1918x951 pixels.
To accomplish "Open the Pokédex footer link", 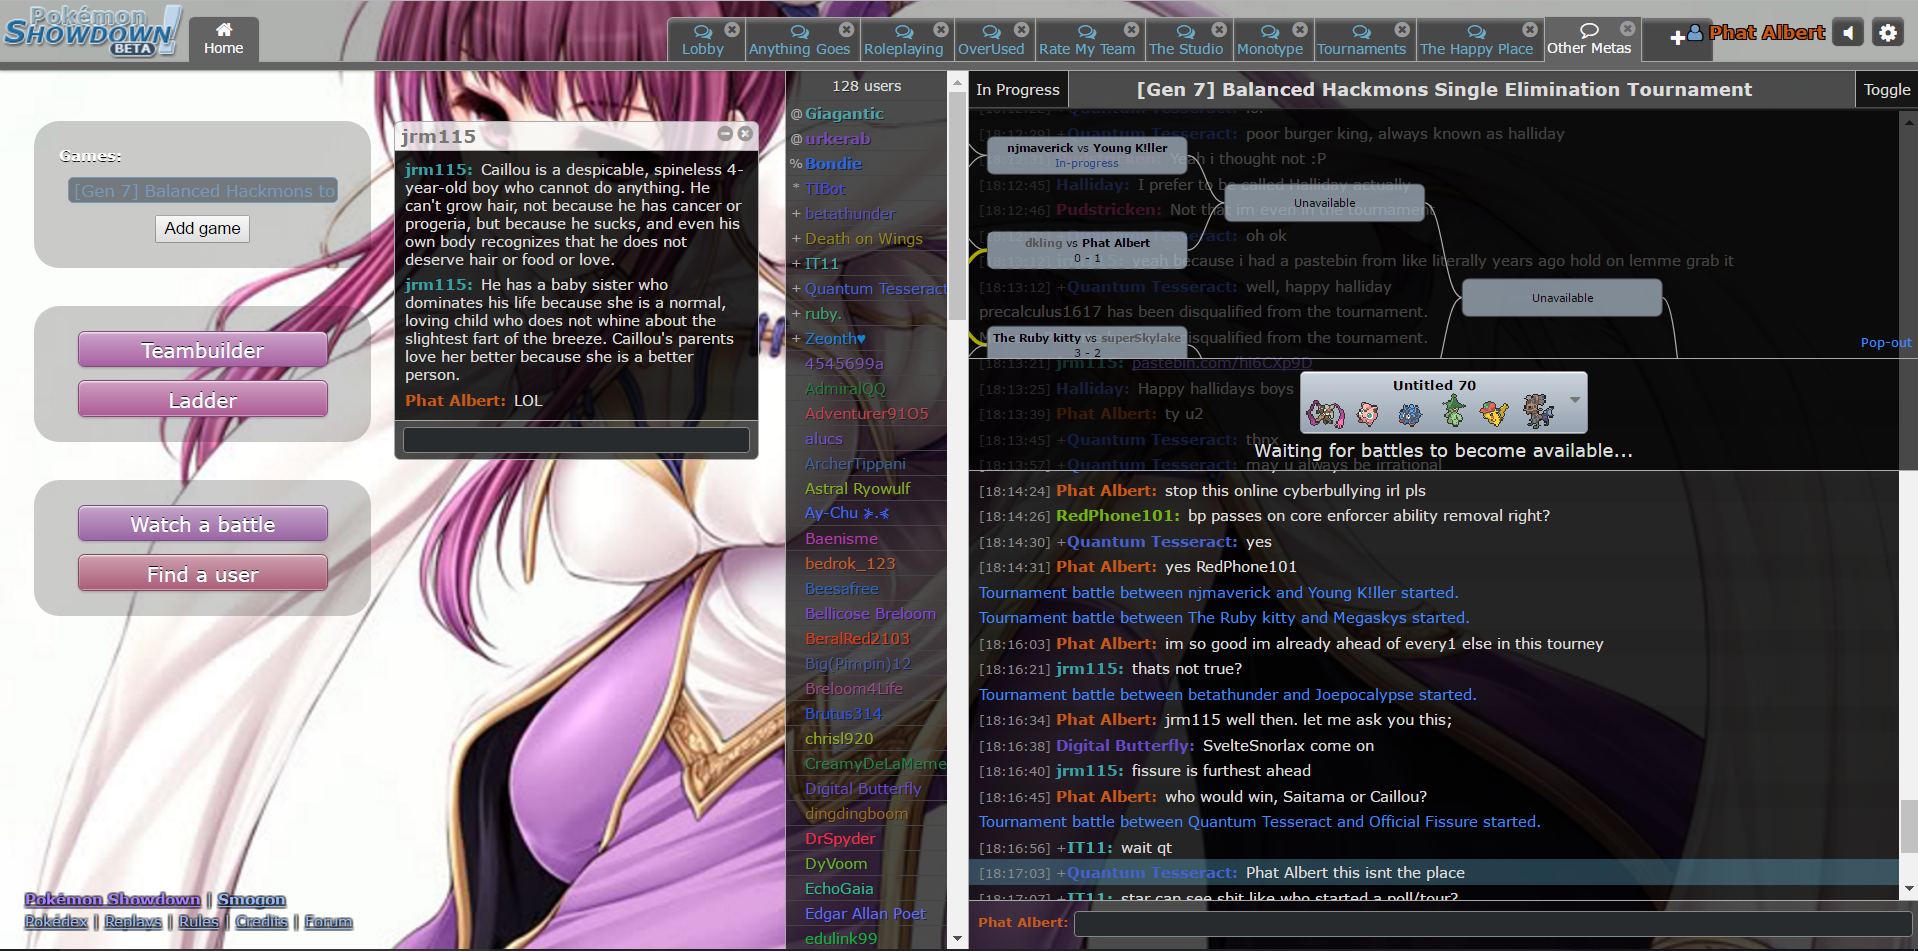I will pyautogui.click(x=56, y=921).
